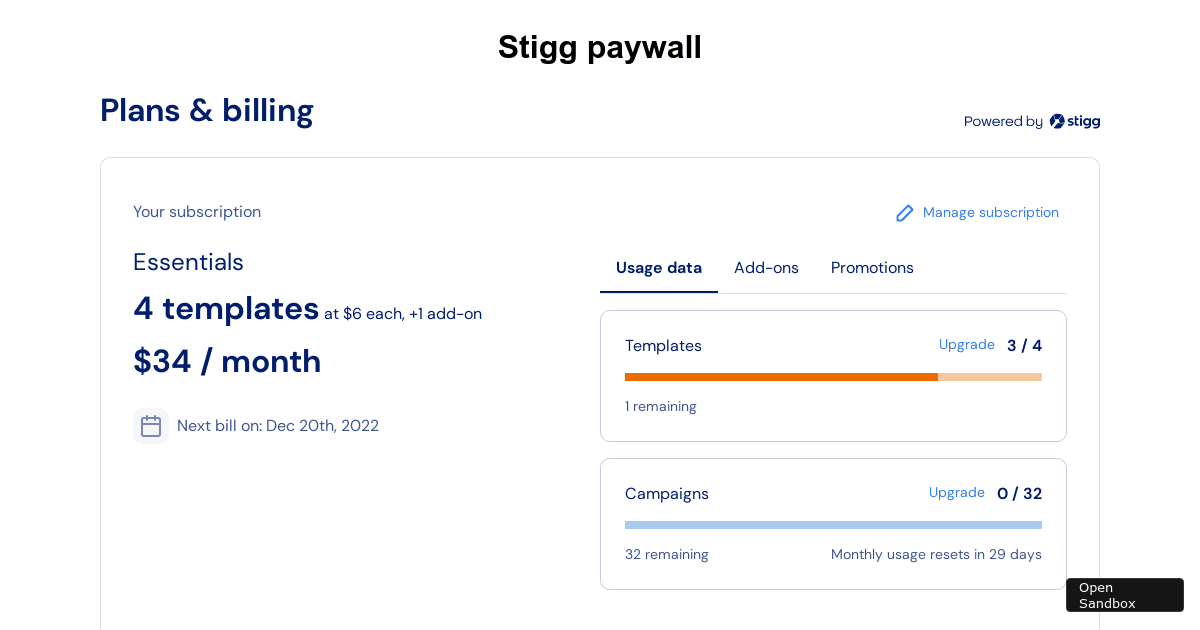Switch to the Usage data tab
Image resolution: width=1200 pixels, height=630 pixels.
pyautogui.click(x=659, y=268)
